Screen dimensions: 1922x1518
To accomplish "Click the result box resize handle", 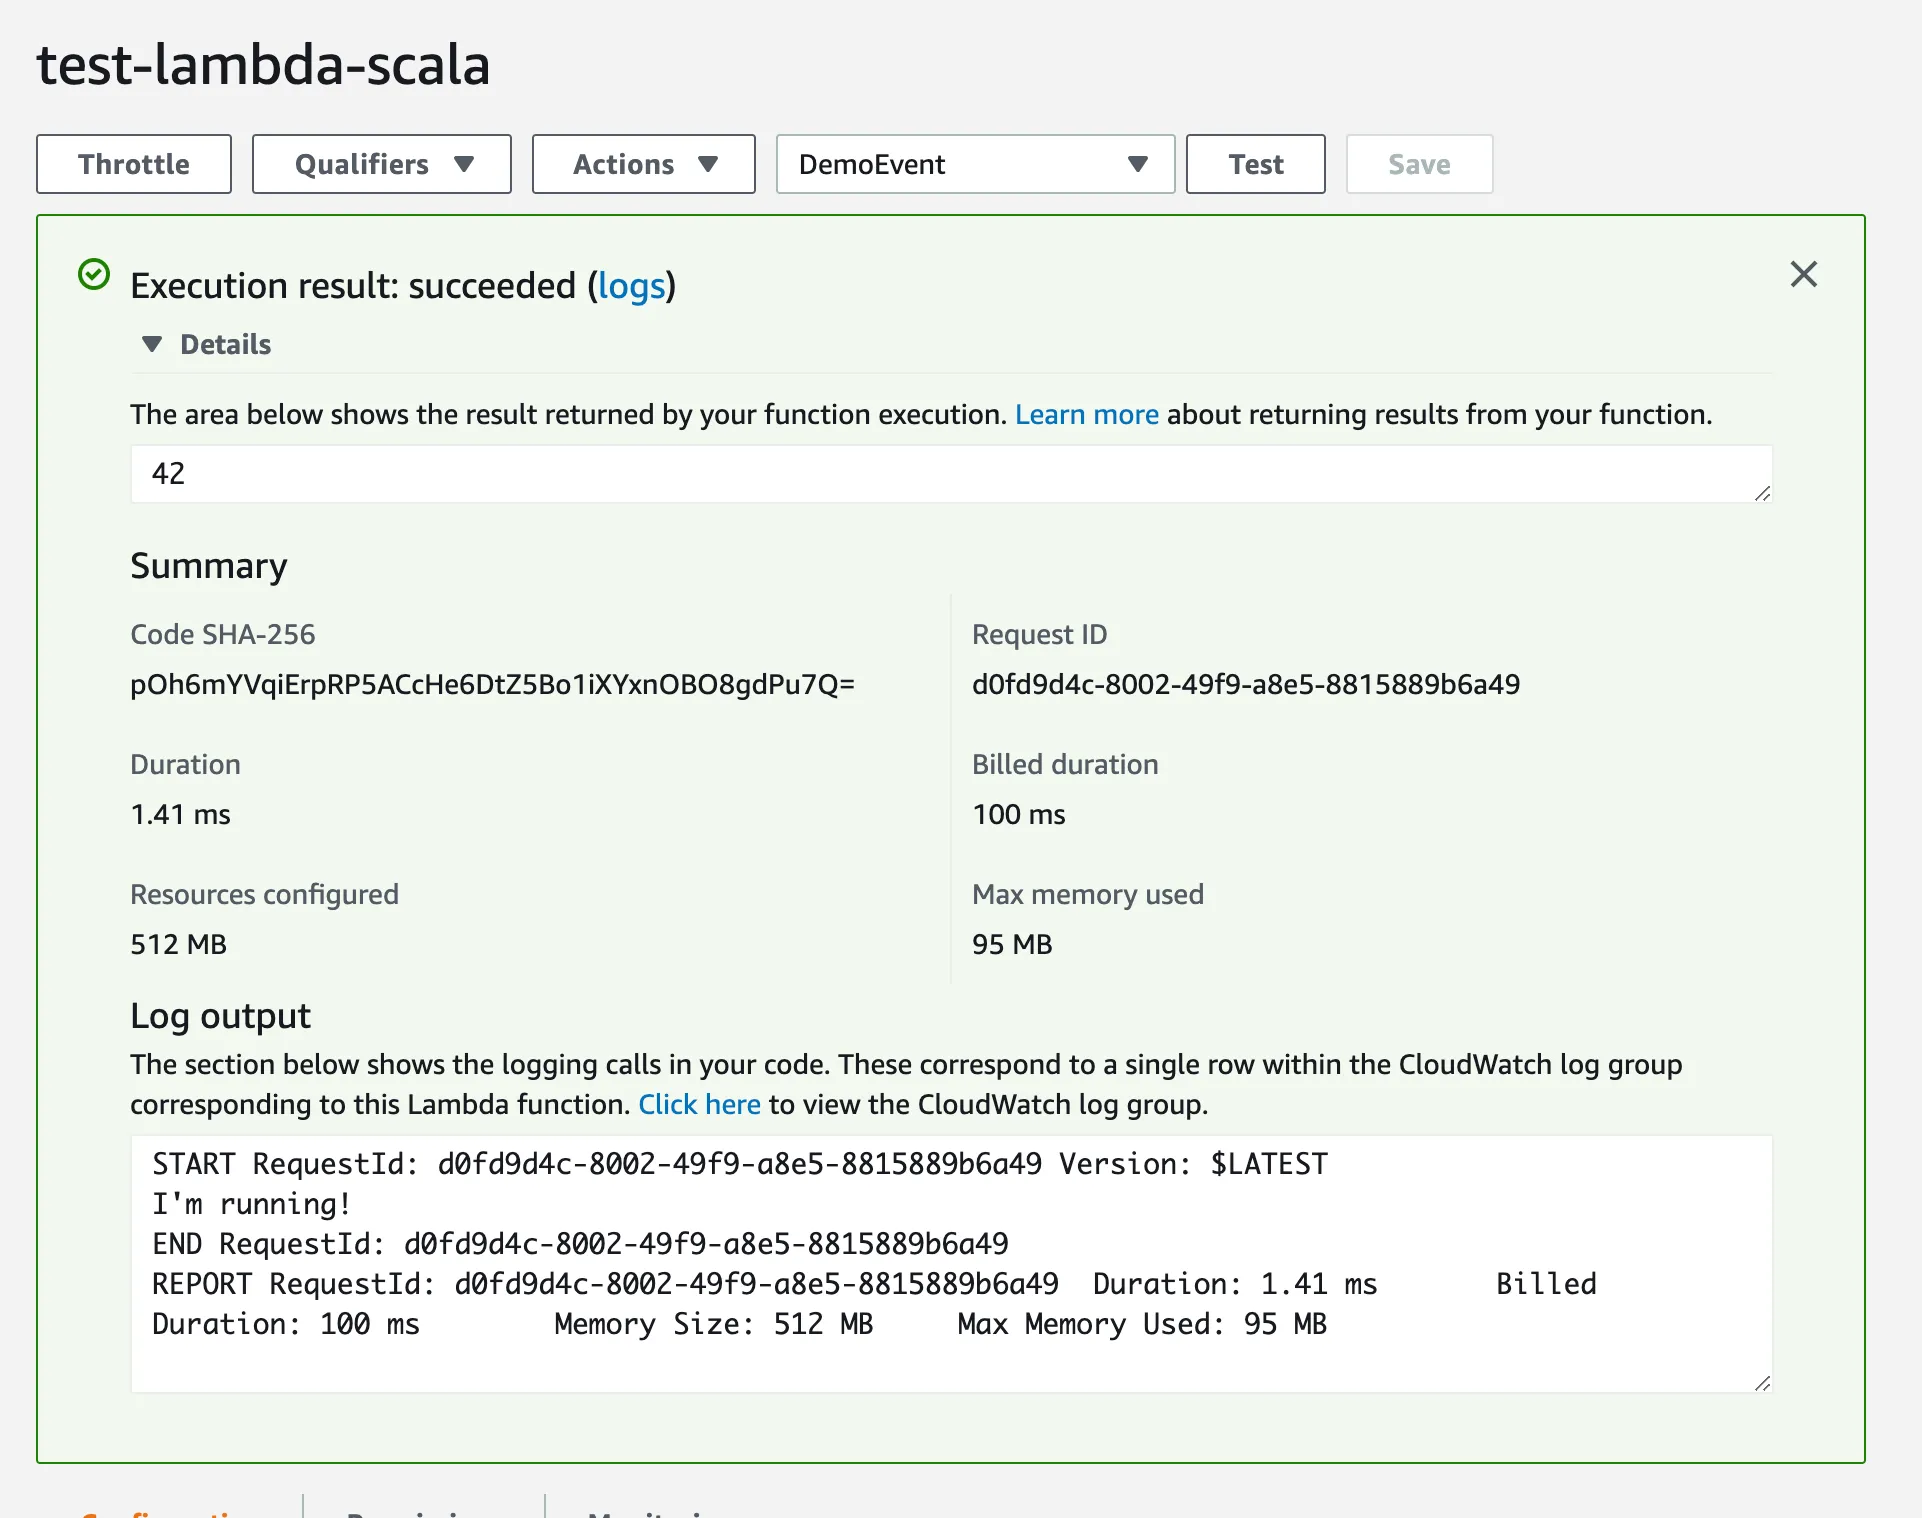I will [x=1762, y=493].
